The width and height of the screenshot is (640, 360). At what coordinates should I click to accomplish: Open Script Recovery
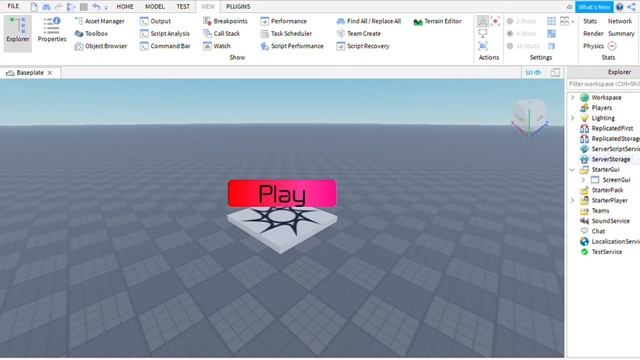coord(362,46)
